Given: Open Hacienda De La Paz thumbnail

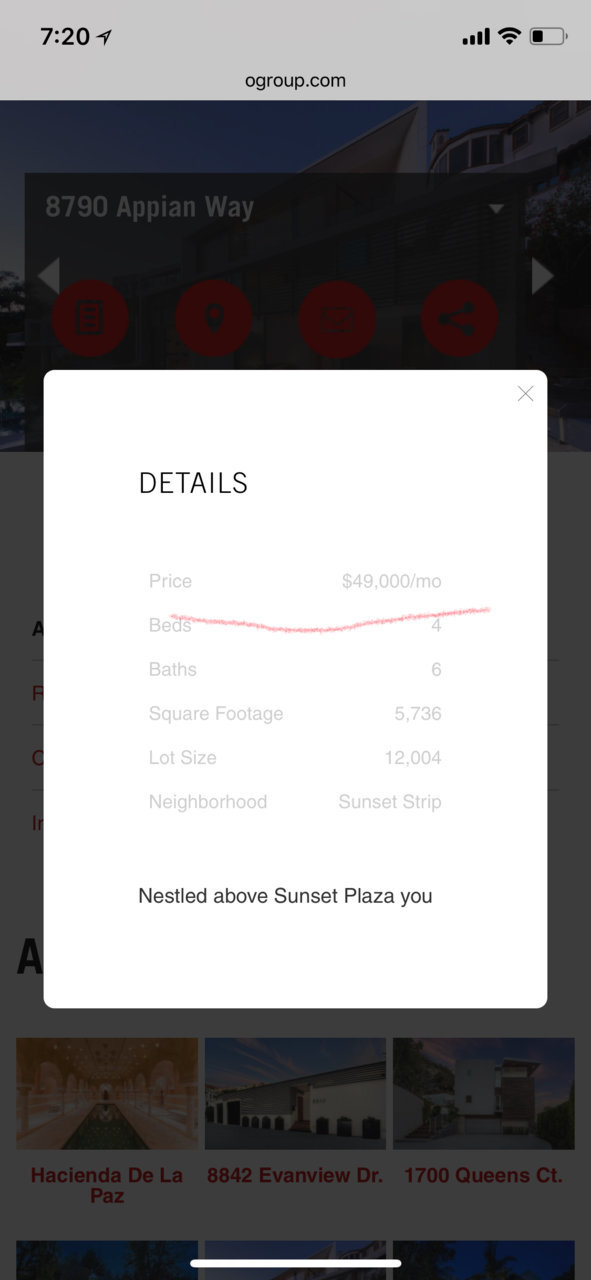Looking at the screenshot, I should click(x=107, y=1093).
